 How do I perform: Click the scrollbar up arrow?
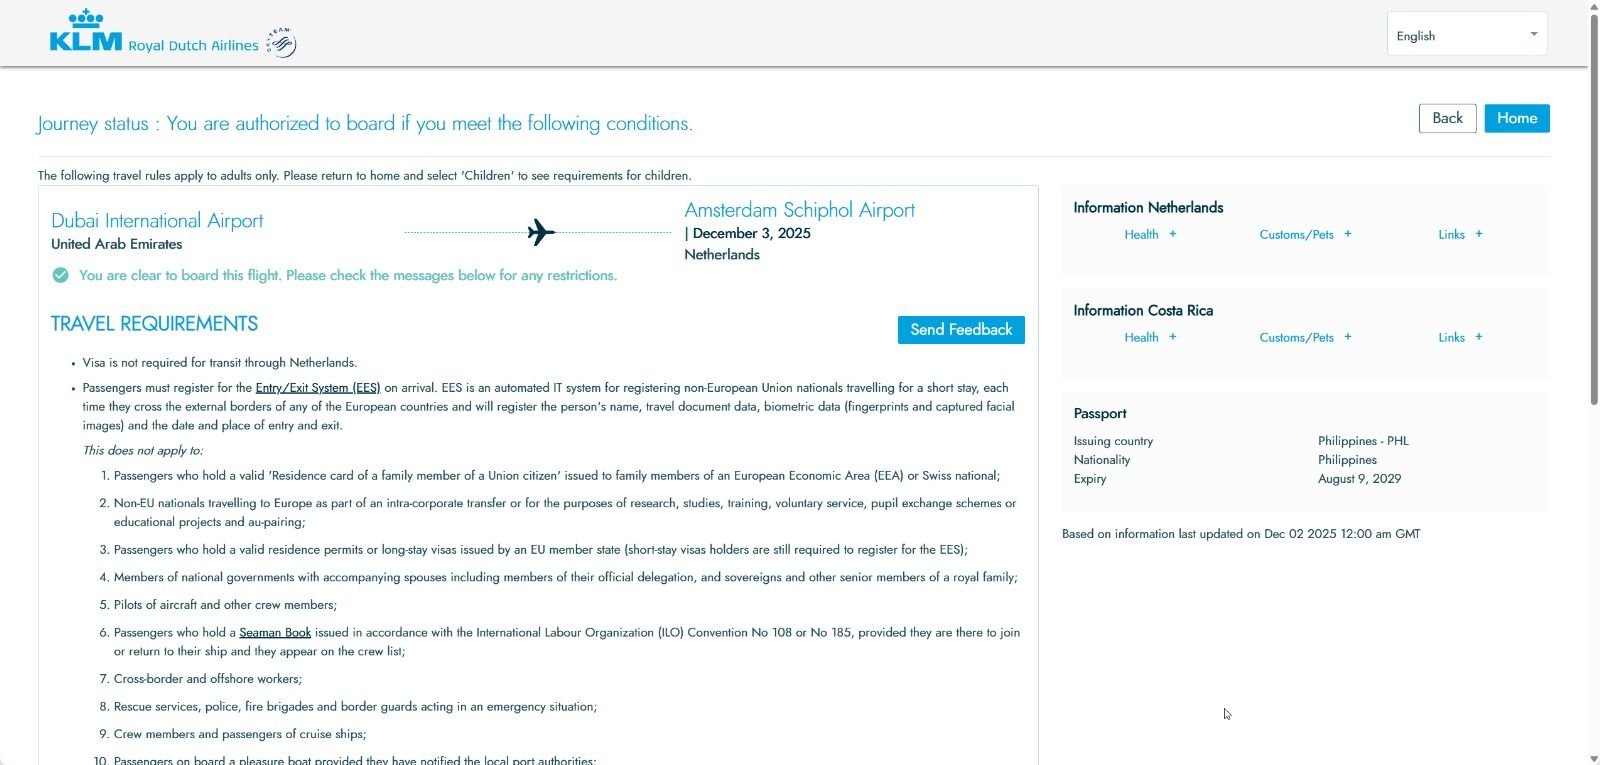1593,8
